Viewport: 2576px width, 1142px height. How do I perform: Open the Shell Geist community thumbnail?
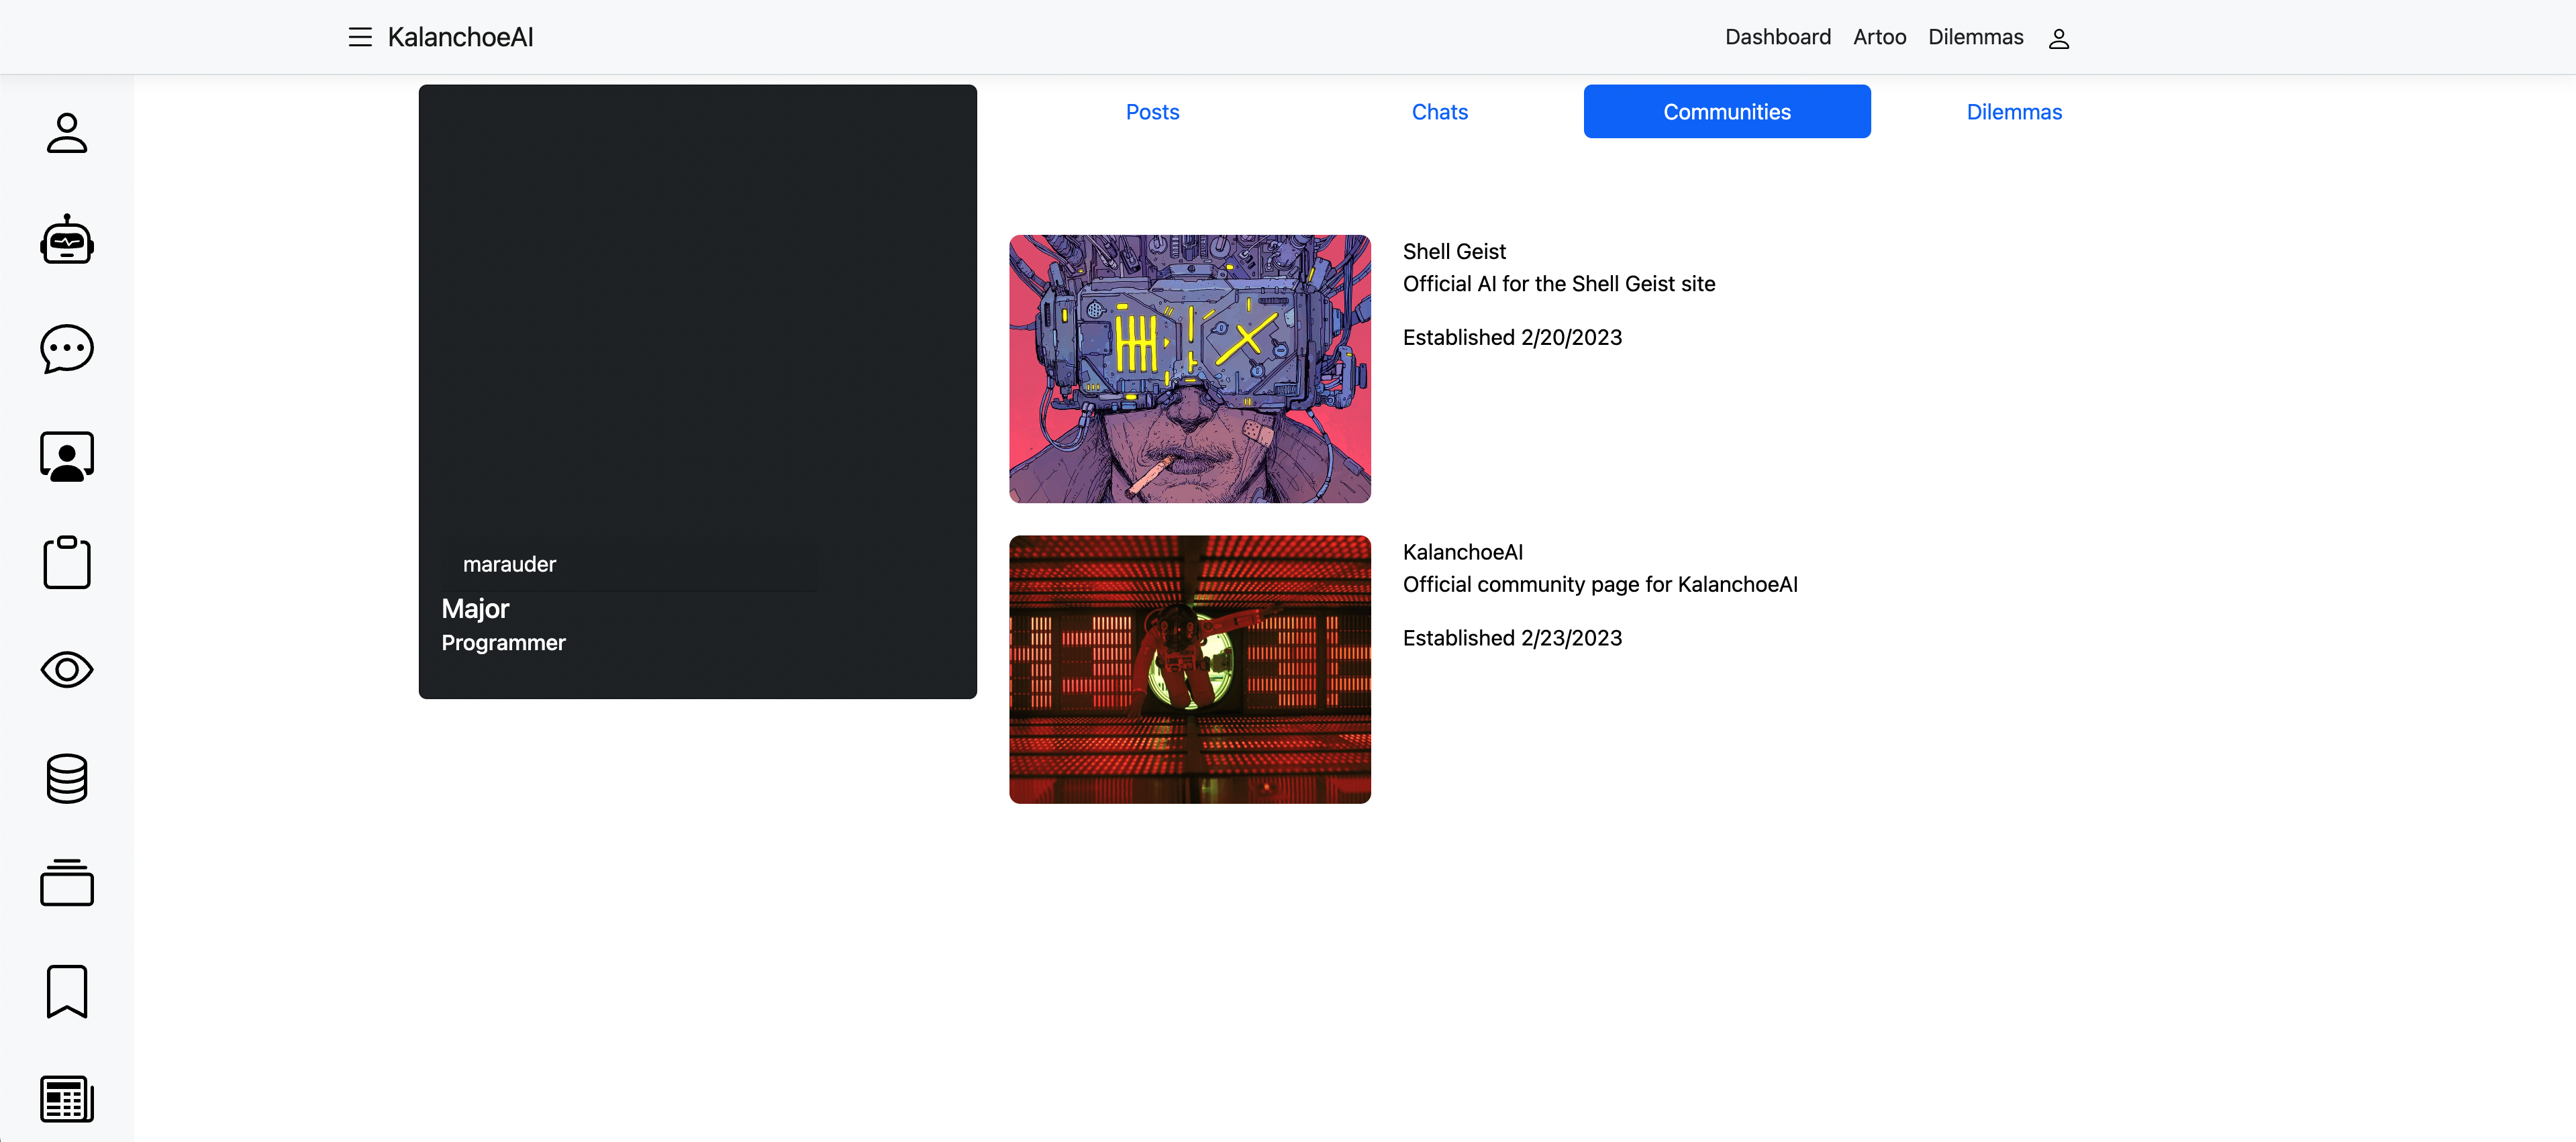(1189, 369)
